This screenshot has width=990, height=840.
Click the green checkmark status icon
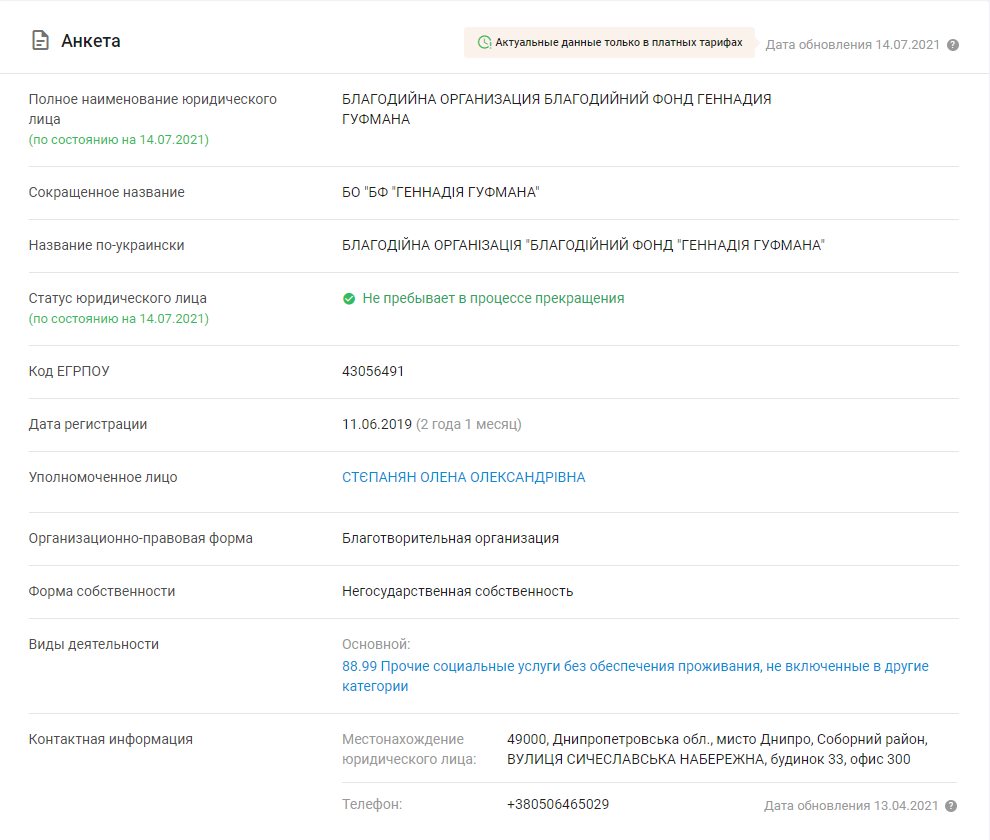tap(349, 298)
